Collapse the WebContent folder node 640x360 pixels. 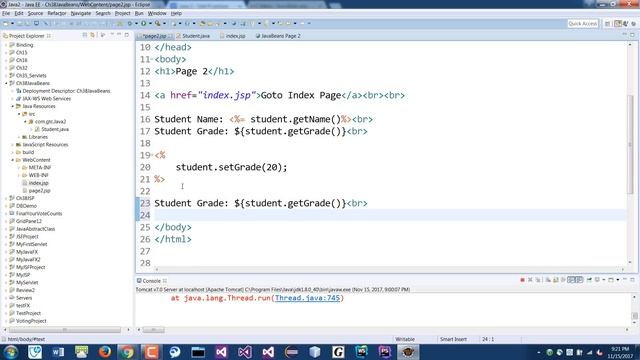pyautogui.click(x=13, y=160)
